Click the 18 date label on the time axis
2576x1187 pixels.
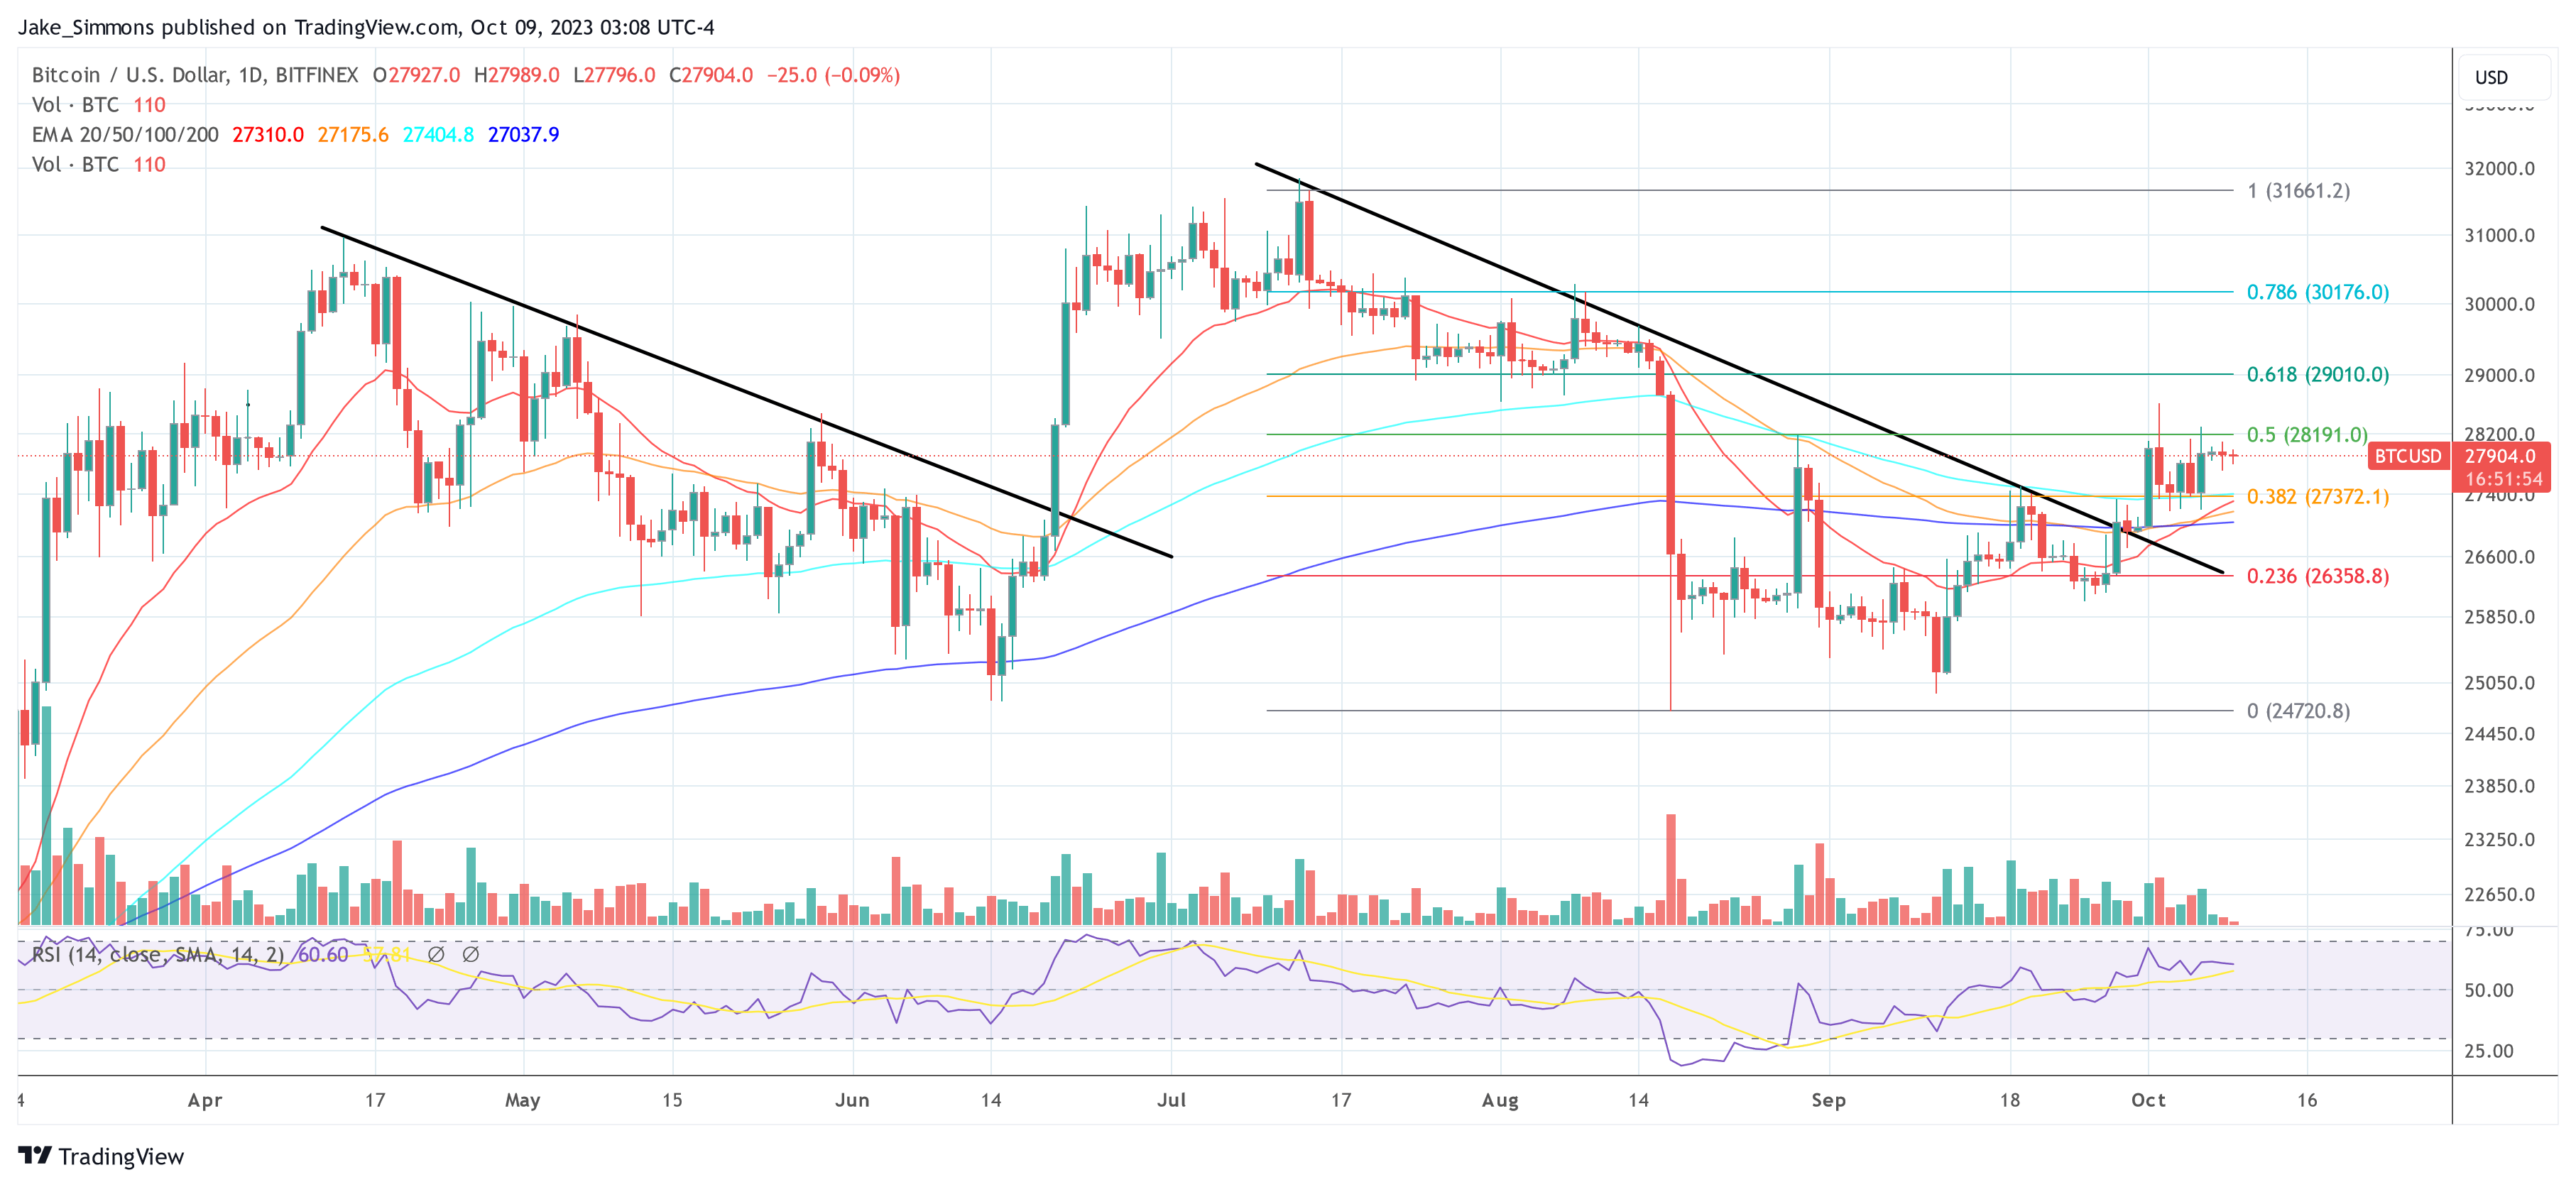[2010, 1100]
